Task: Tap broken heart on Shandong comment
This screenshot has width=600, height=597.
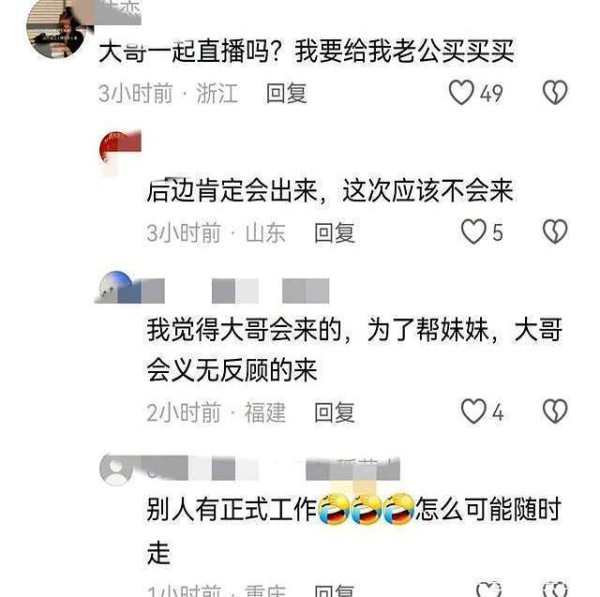Action: [x=555, y=232]
